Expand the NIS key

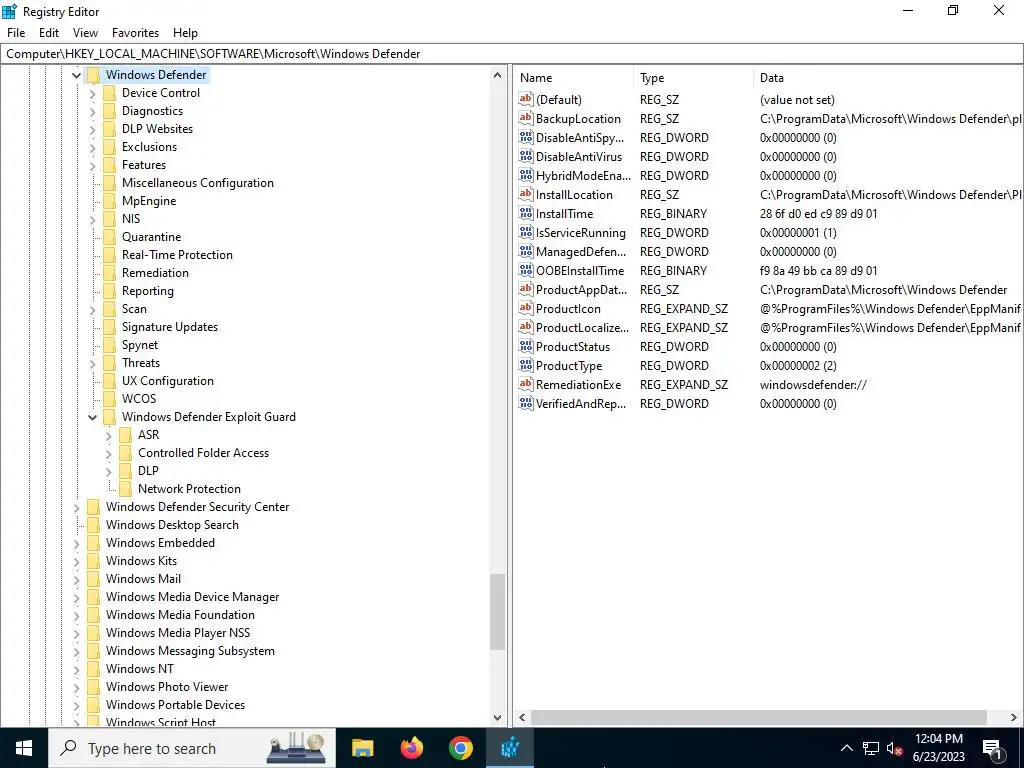[93, 219]
